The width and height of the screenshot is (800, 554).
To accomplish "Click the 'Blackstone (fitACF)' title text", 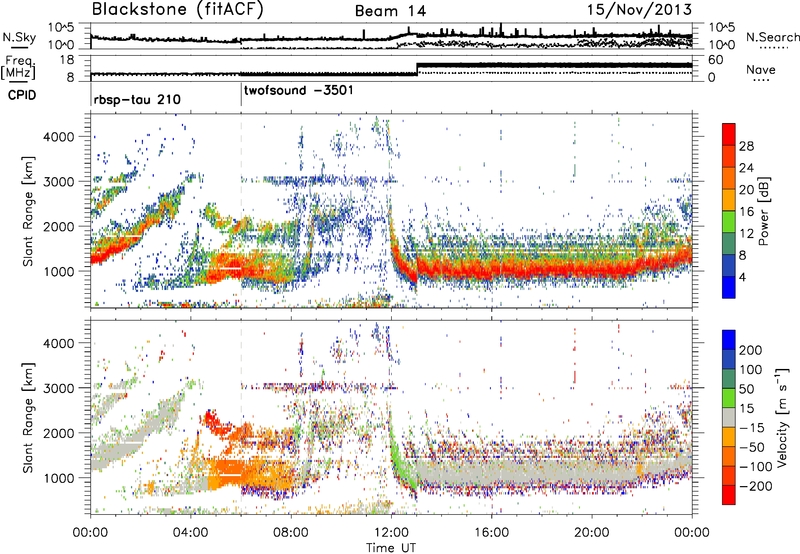I will coord(177,10).
